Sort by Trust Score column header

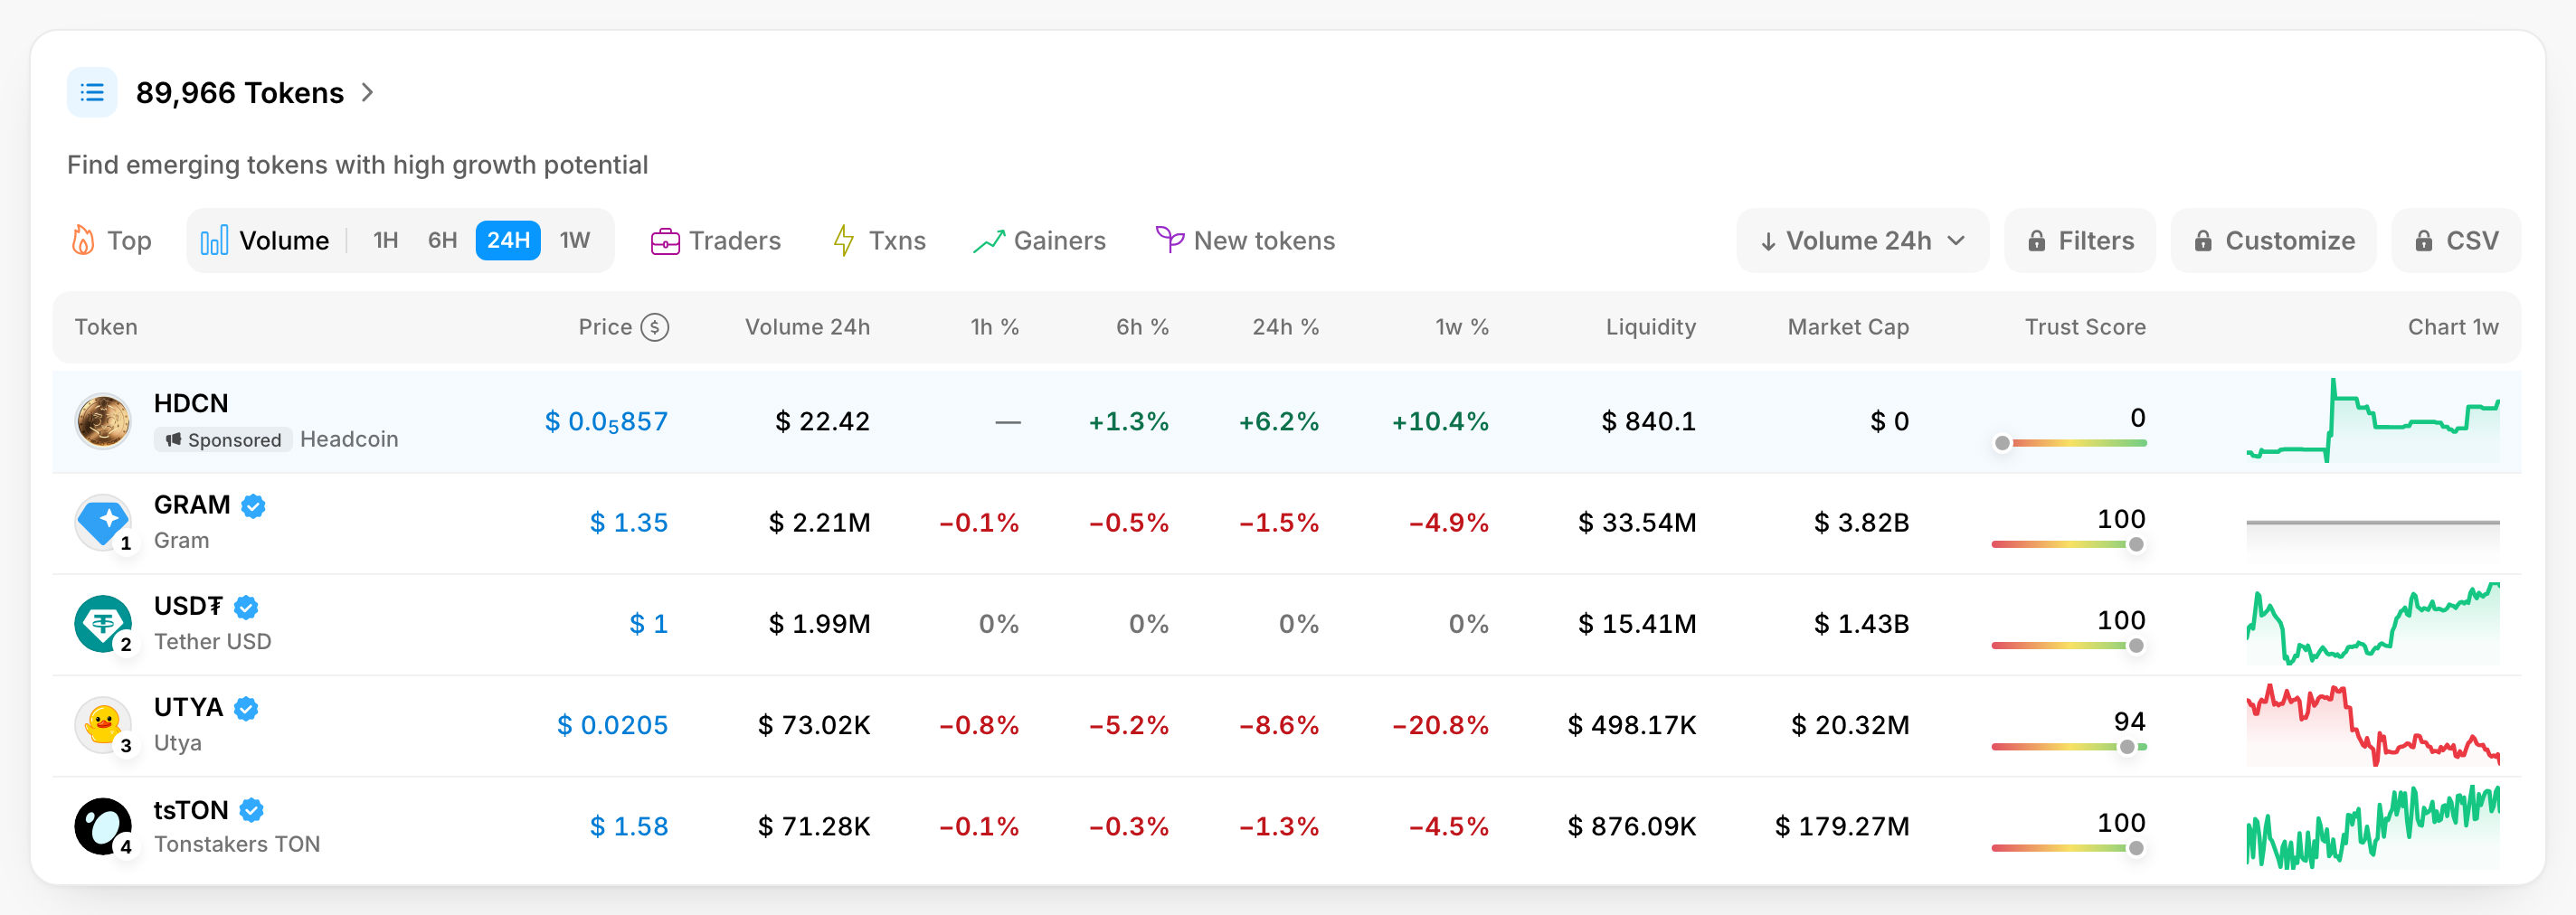tap(2086, 327)
